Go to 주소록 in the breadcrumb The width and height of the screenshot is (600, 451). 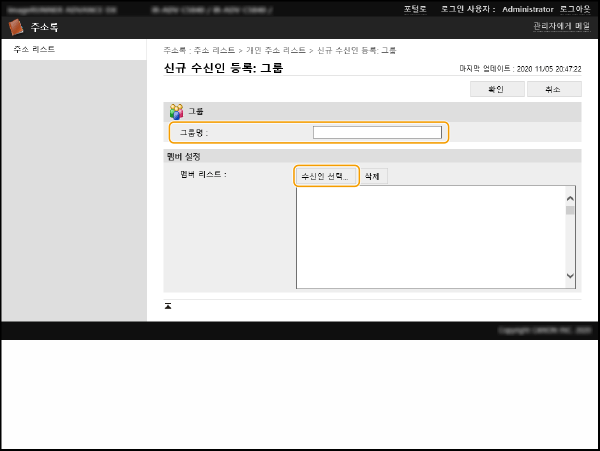coord(175,49)
